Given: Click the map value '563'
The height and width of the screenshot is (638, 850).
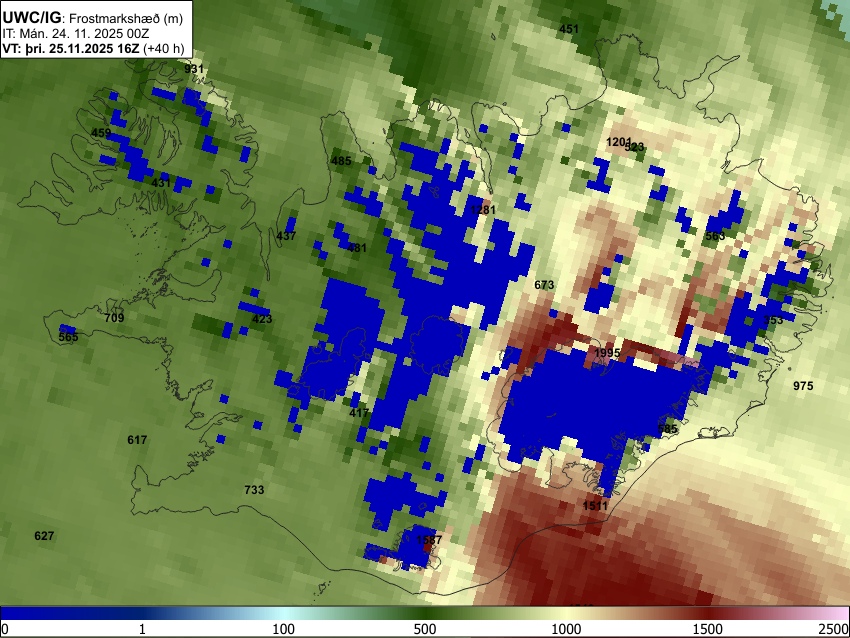Looking at the screenshot, I should pyautogui.click(x=715, y=236).
